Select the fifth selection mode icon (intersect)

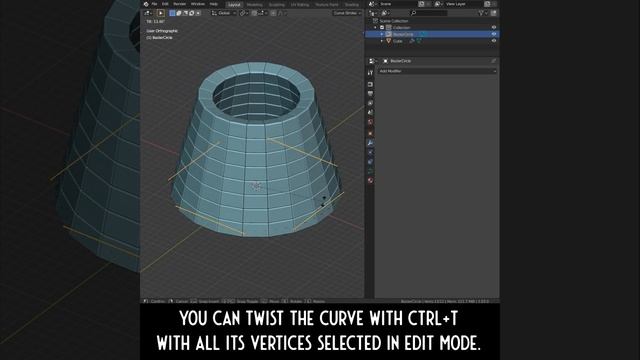click(198, 13)
